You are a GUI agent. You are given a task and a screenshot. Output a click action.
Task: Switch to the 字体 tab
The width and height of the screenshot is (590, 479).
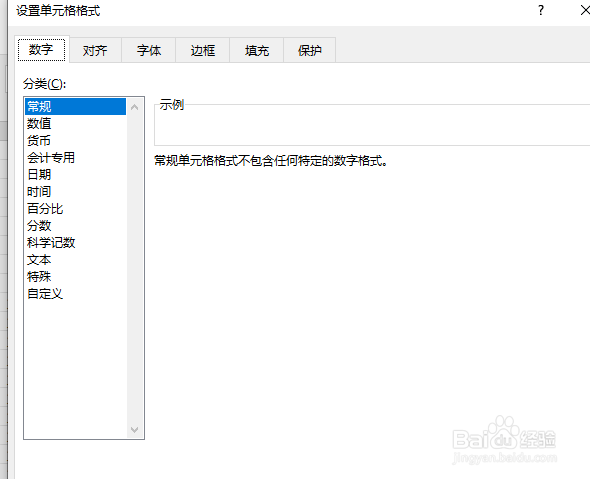(x=149, y=50)
